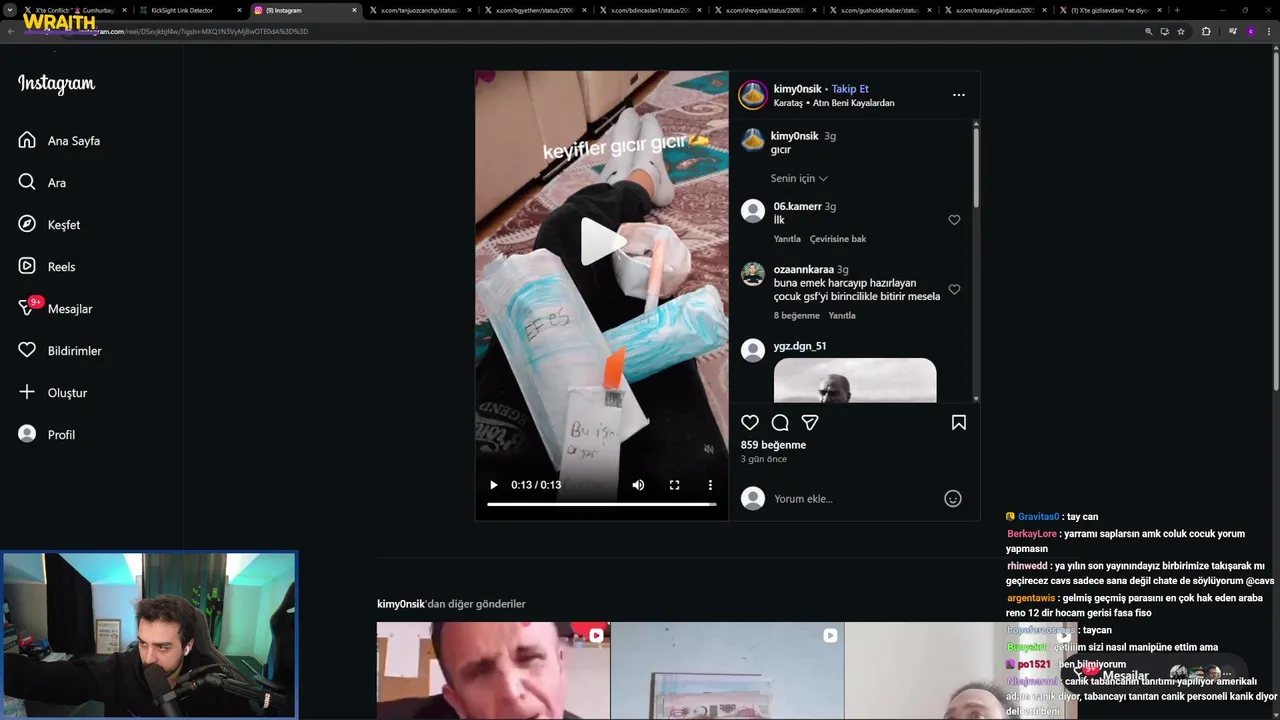Like the reel with heart icon below video
This screenshot has width=1280, height=720.
[x=750, y=423]
